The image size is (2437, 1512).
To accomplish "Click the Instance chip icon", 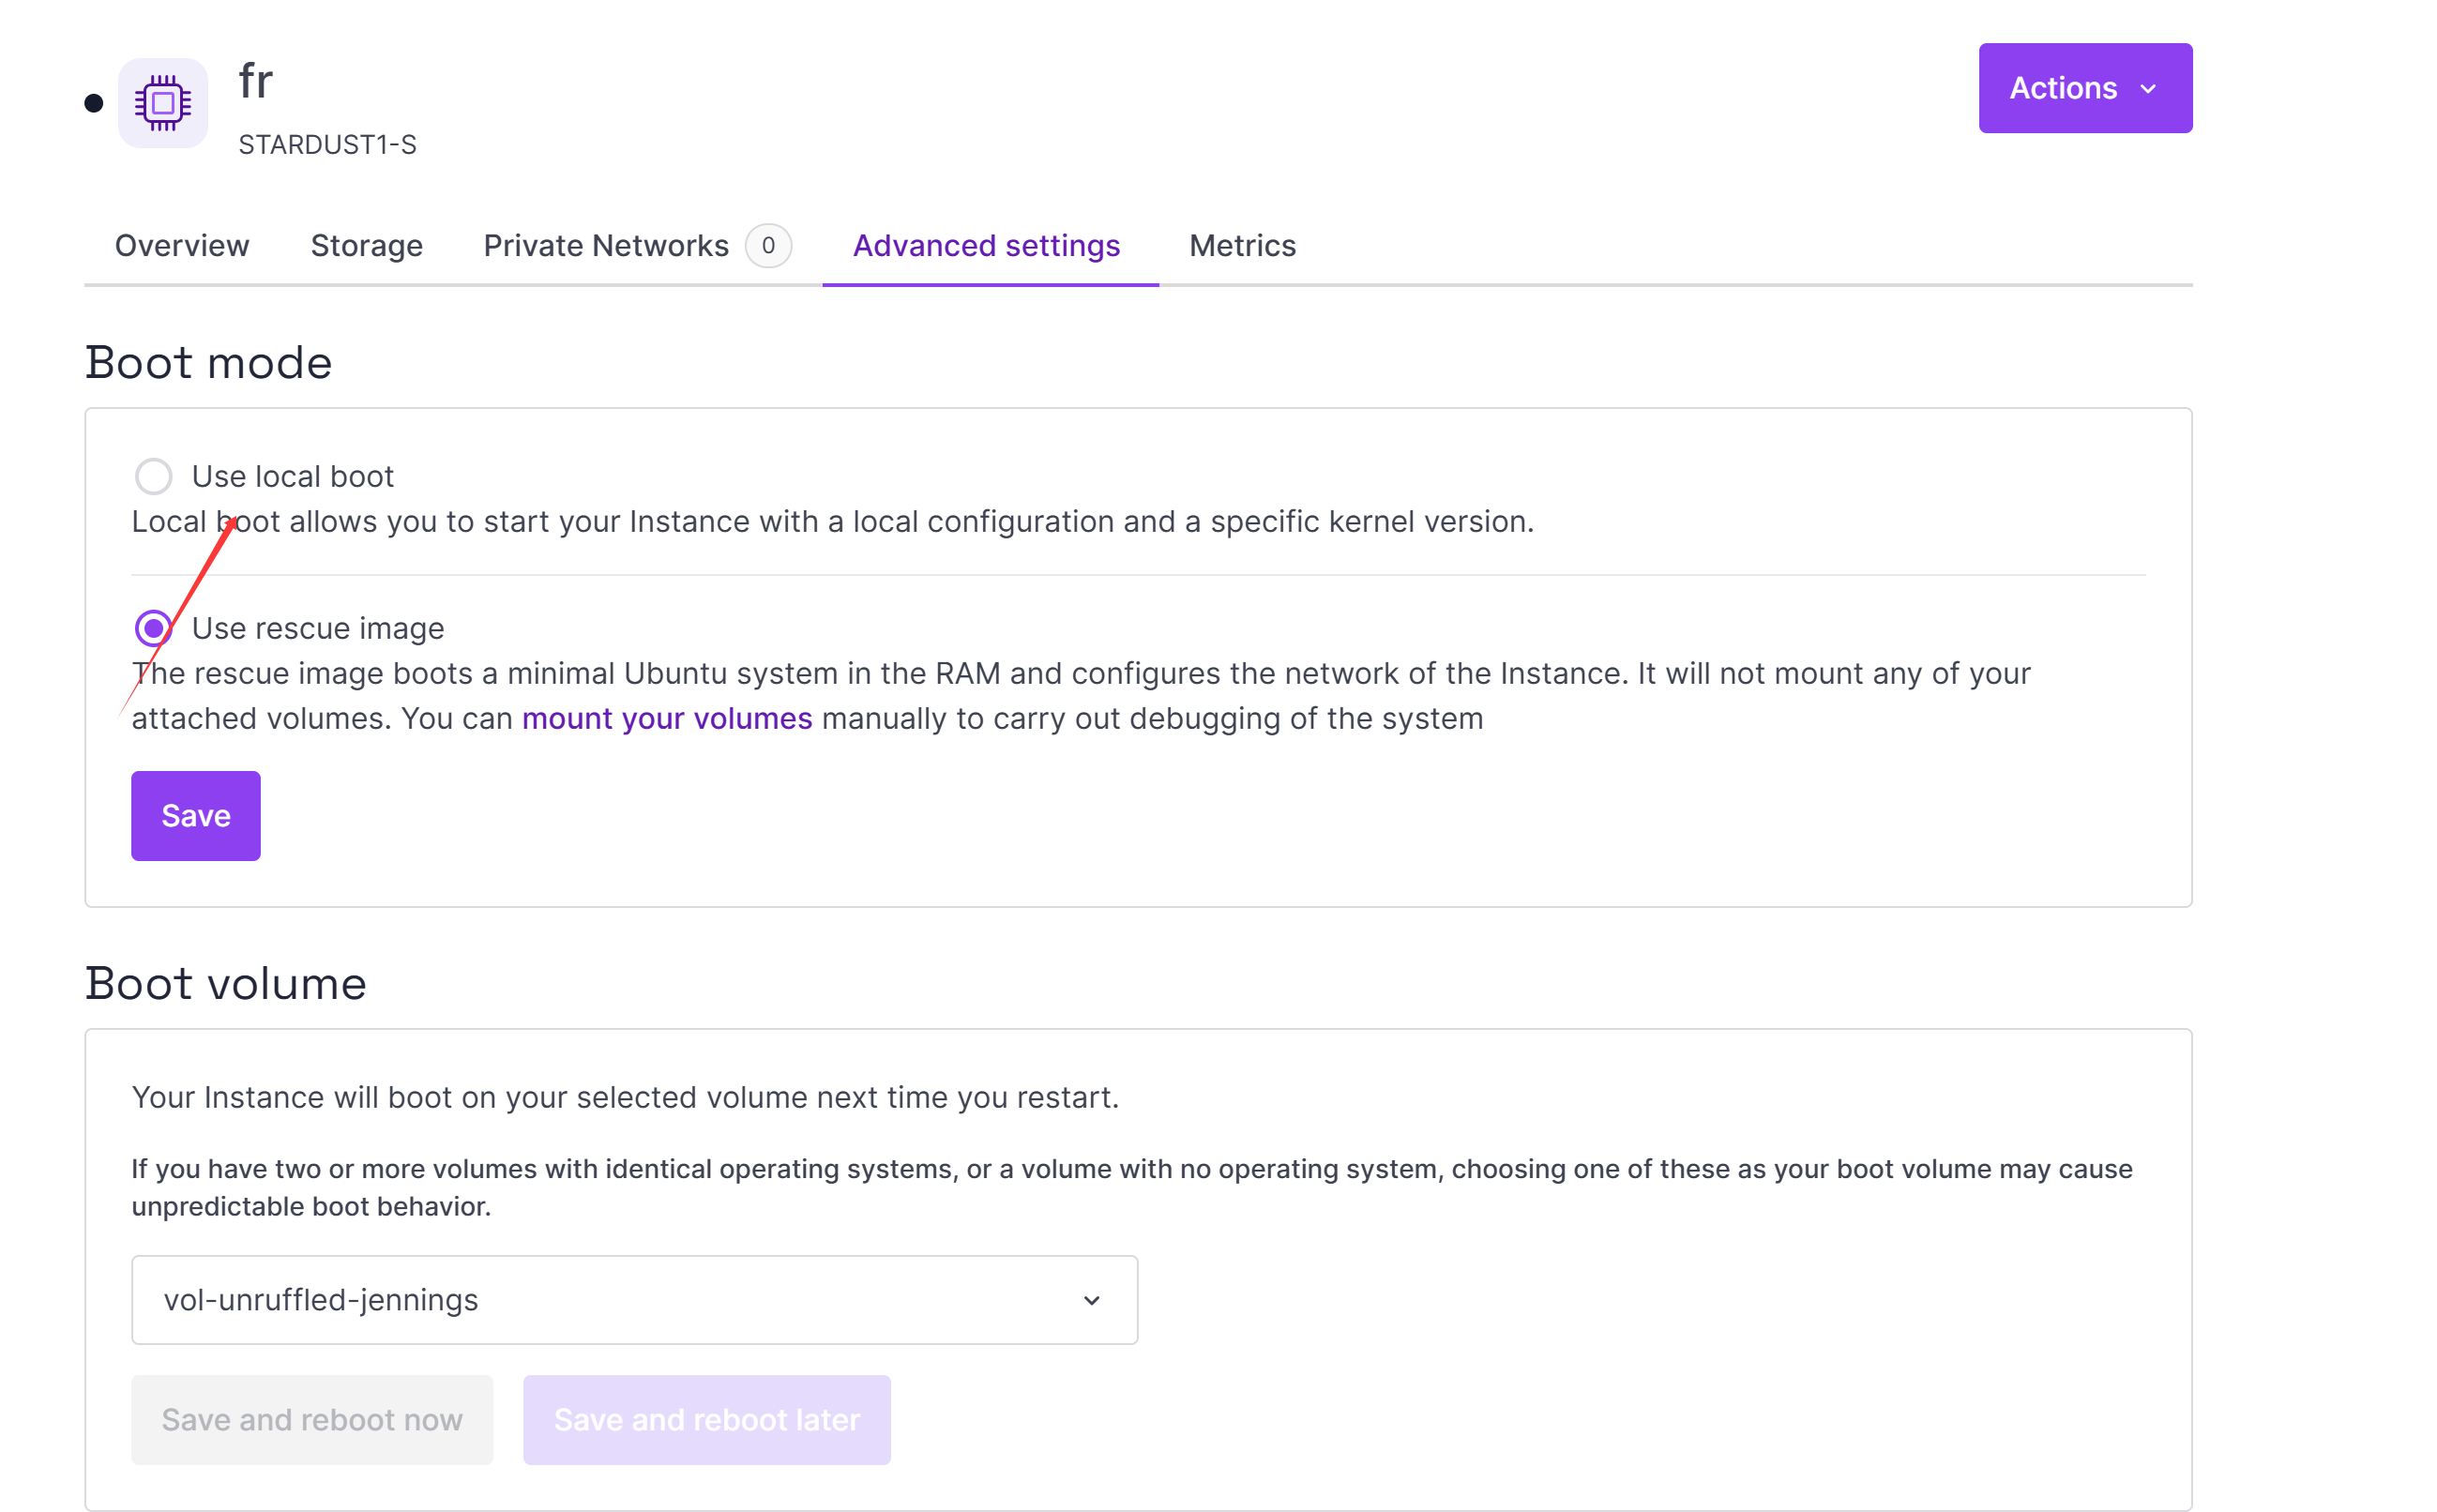I will [163, 103].
